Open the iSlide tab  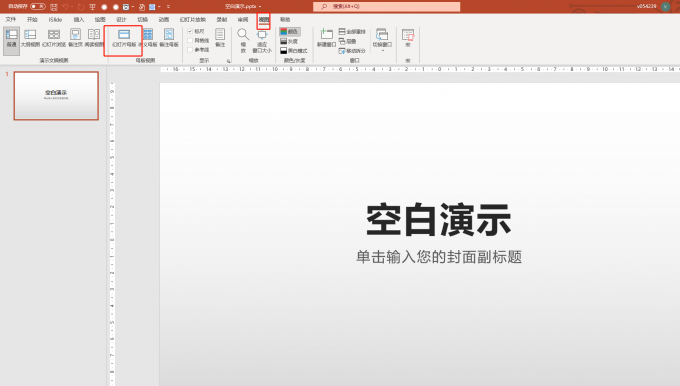tap(55, 20)
